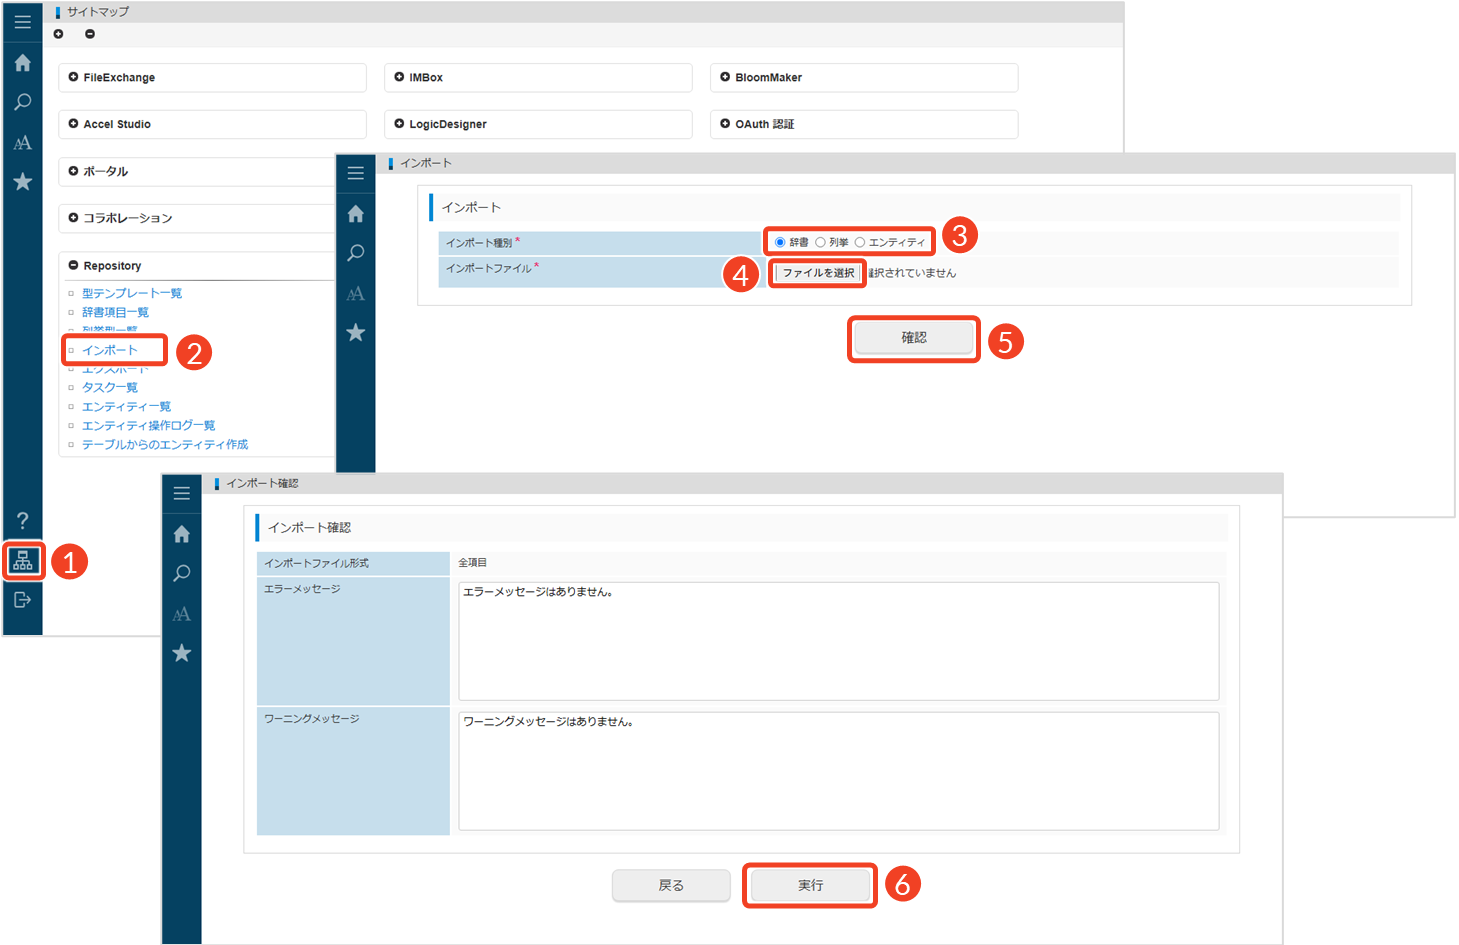
Task: Open the help question mark icon
Action: click(x=23, y=520)
